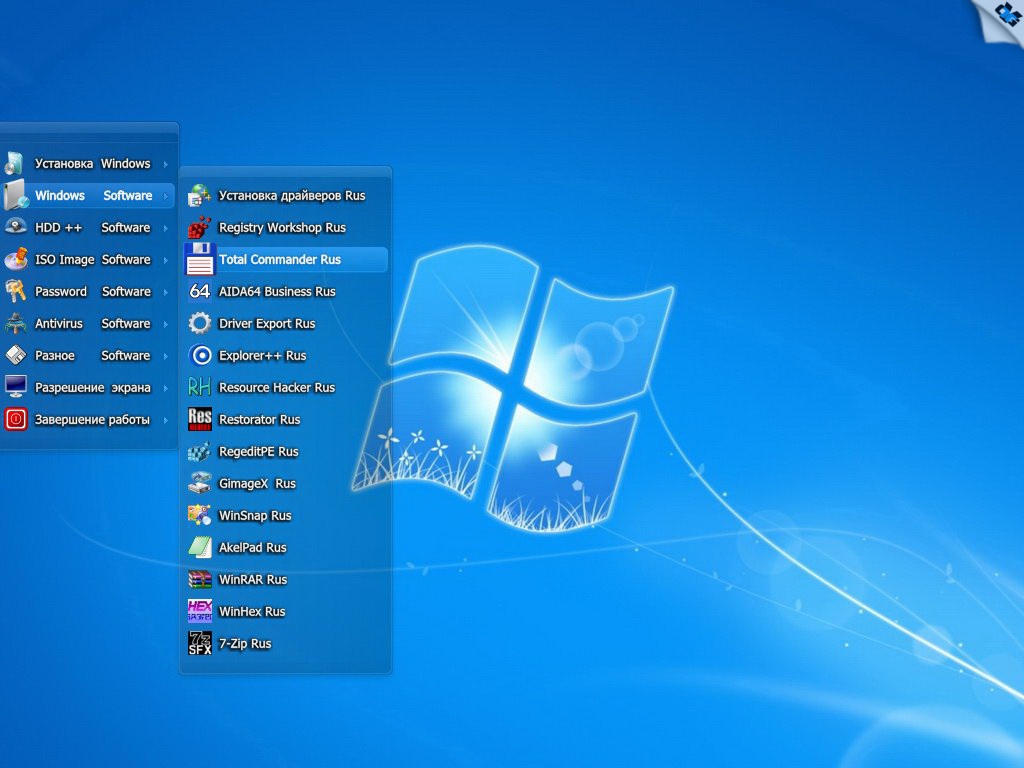Click the WinHex HEX icon
This screenshot has height=768, width=1024.
pyautogui.click(x=200, y=611)
